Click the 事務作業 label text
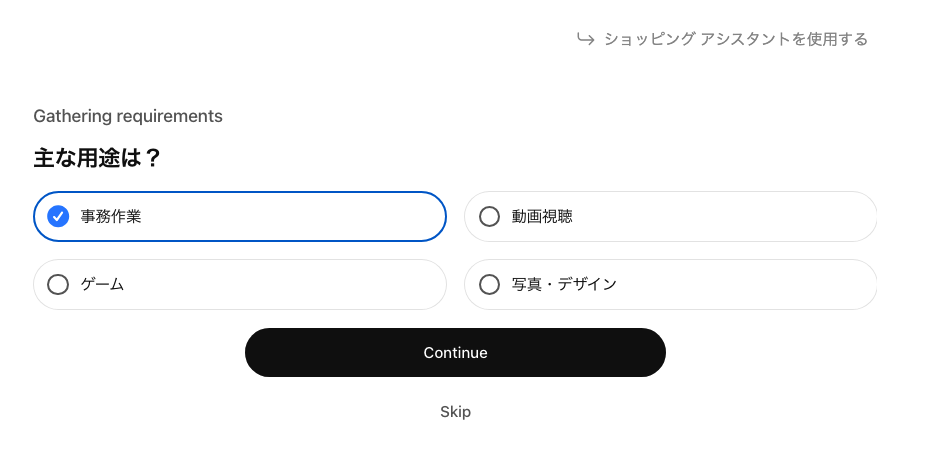The height and width of the screenshot is (455, 952). point(111,216)
